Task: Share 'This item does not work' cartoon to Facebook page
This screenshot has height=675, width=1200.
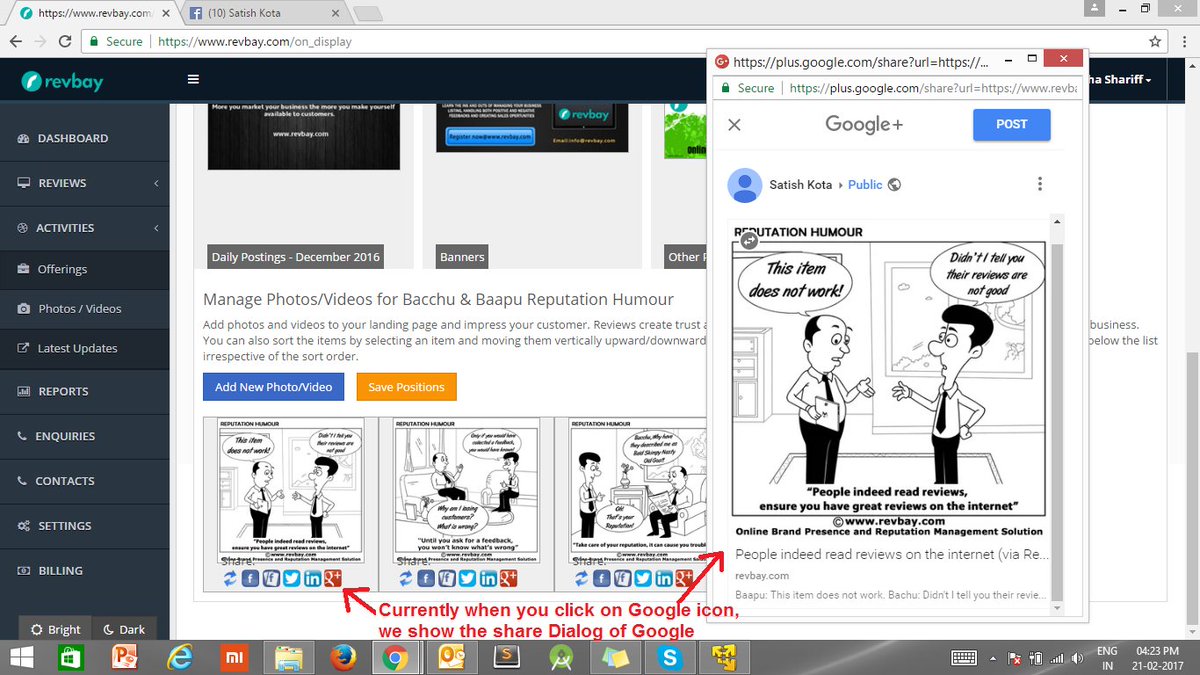Action: (270, 578)
